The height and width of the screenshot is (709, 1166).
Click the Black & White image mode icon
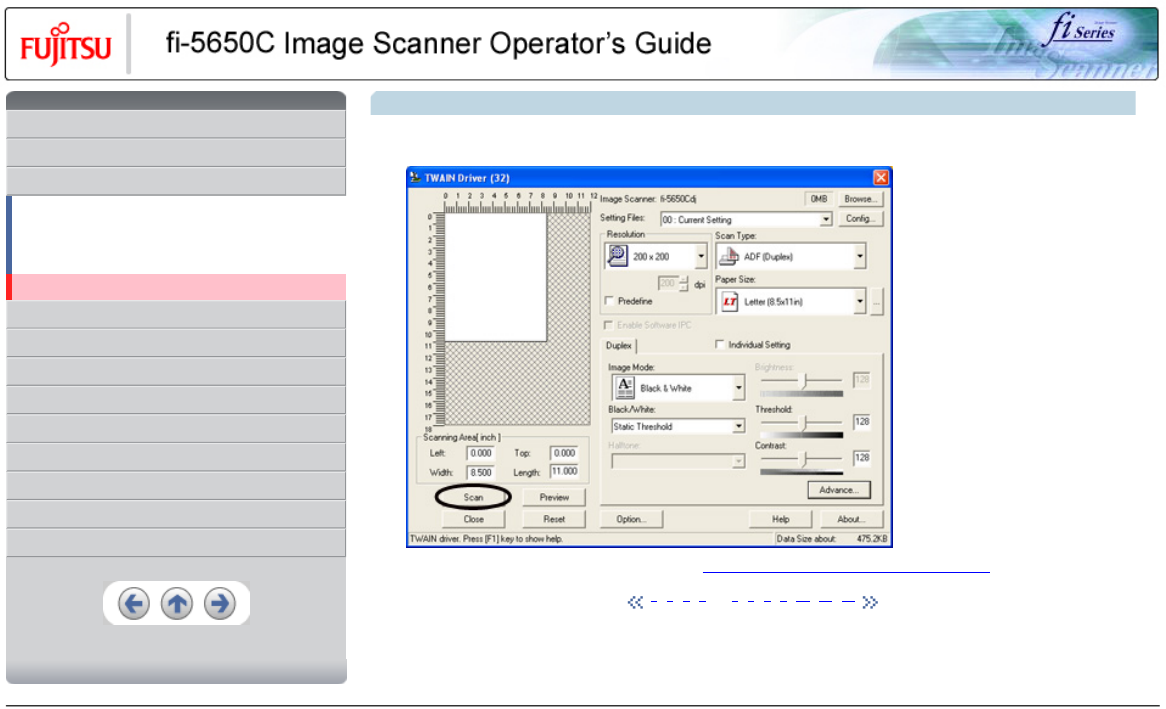[x=625, y=388]
